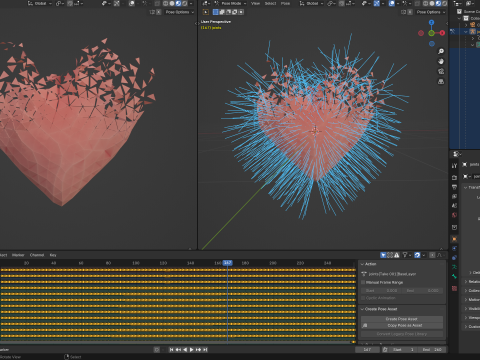This screenshot has width=480, height=360.
Task: Toggle camera view icon in right viewport
Action: pos(441,71)
